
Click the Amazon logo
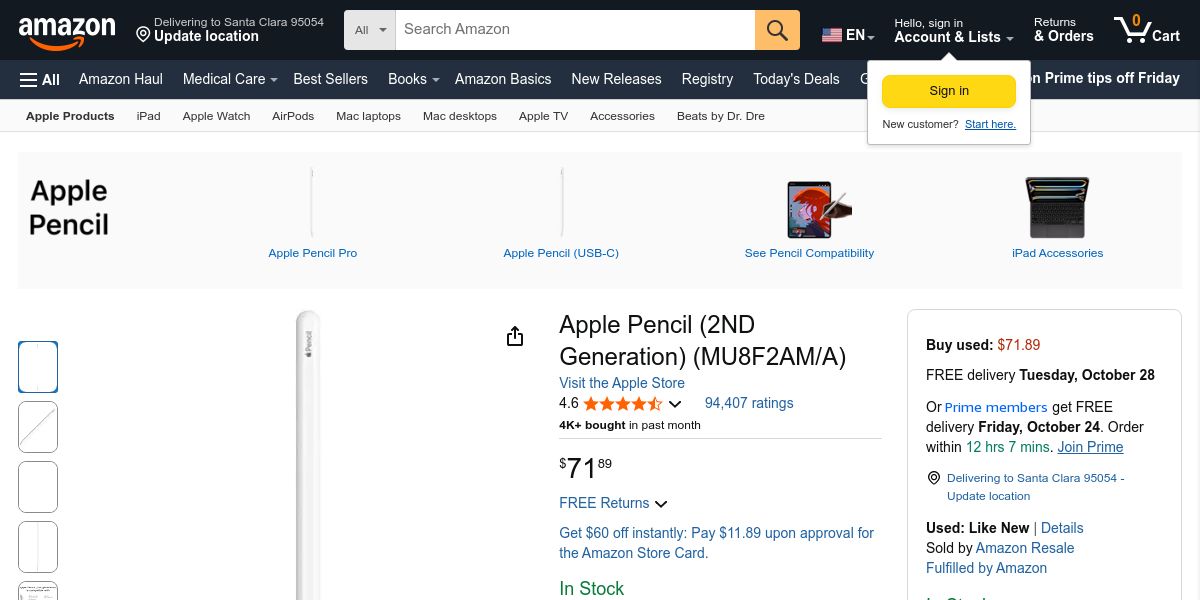(67, 31)
